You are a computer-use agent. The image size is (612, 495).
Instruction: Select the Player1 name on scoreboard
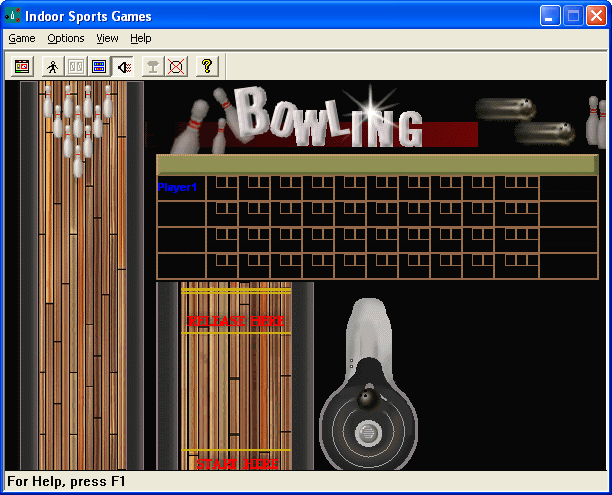[x=178, y=187]
